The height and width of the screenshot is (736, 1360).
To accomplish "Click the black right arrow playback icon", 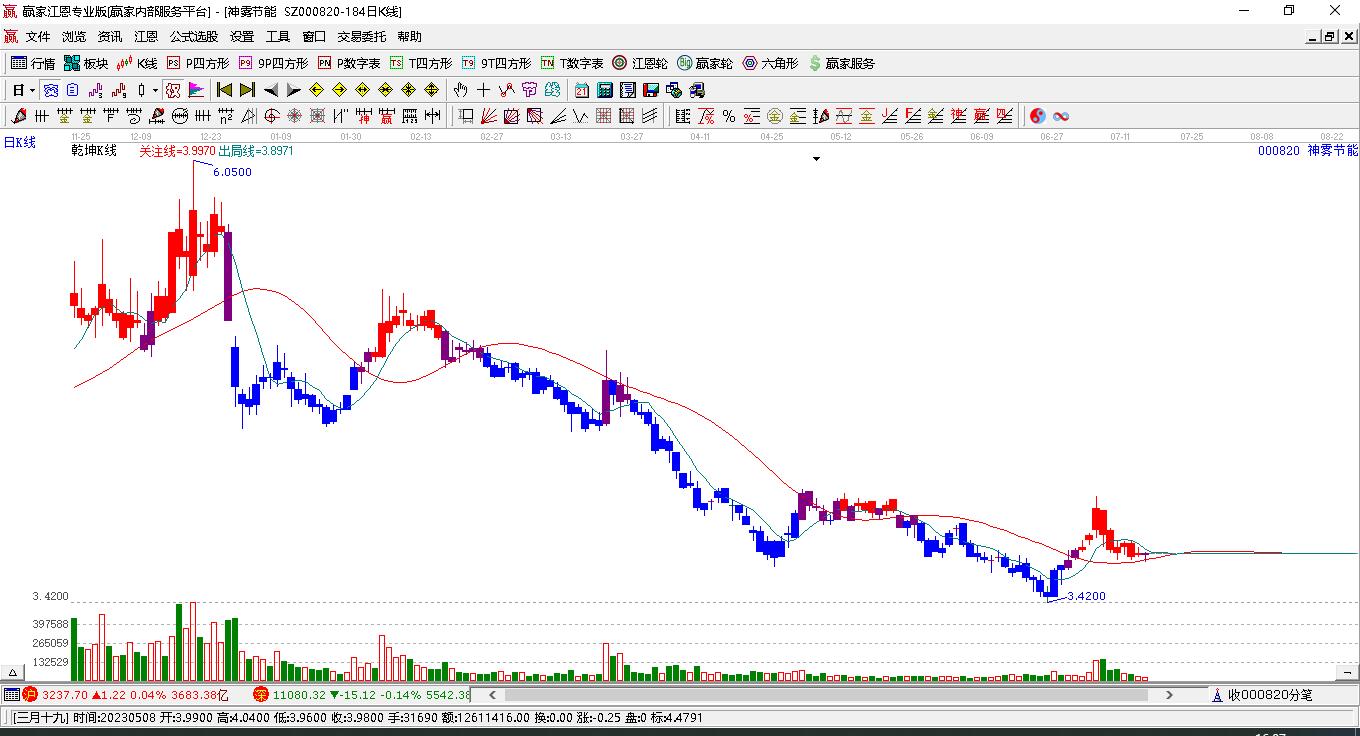I will click(x=293, y=90).
